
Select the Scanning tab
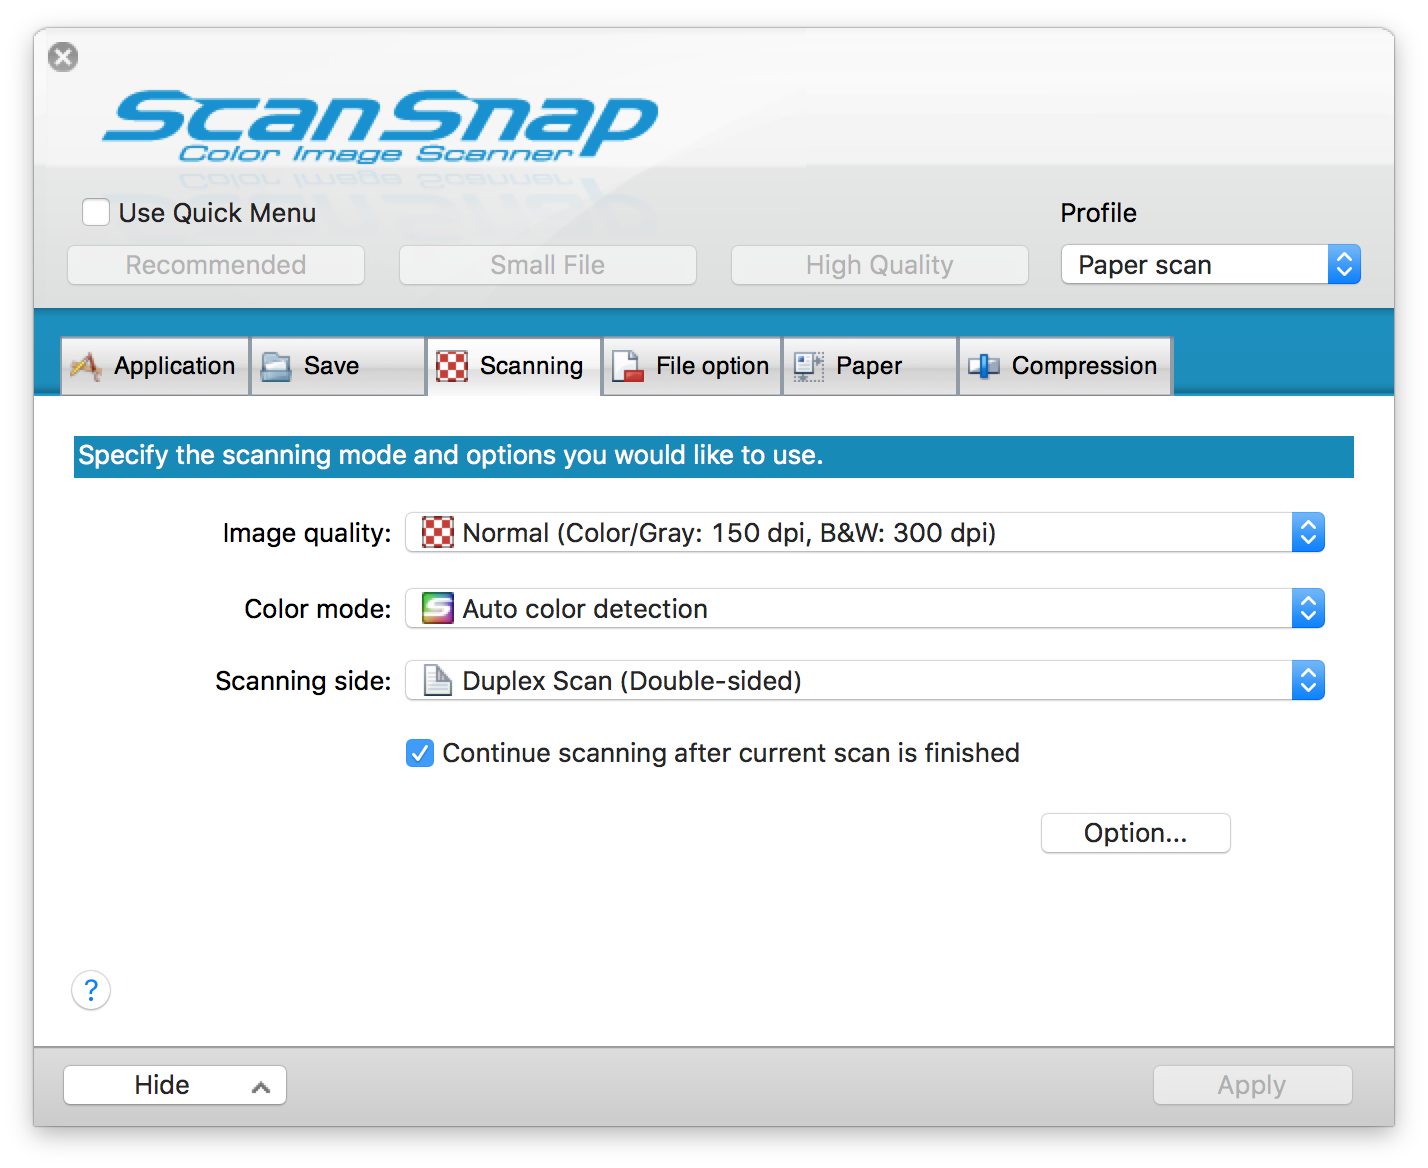[x=514, y=366]
